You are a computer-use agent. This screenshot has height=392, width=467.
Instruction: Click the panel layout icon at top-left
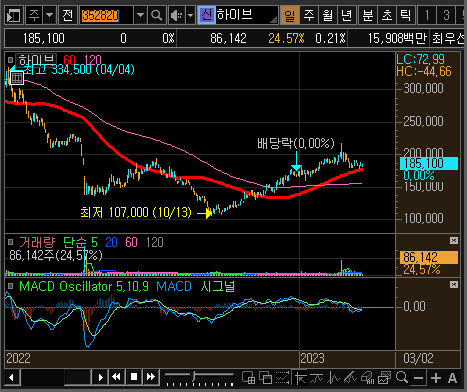coord(14,15)
